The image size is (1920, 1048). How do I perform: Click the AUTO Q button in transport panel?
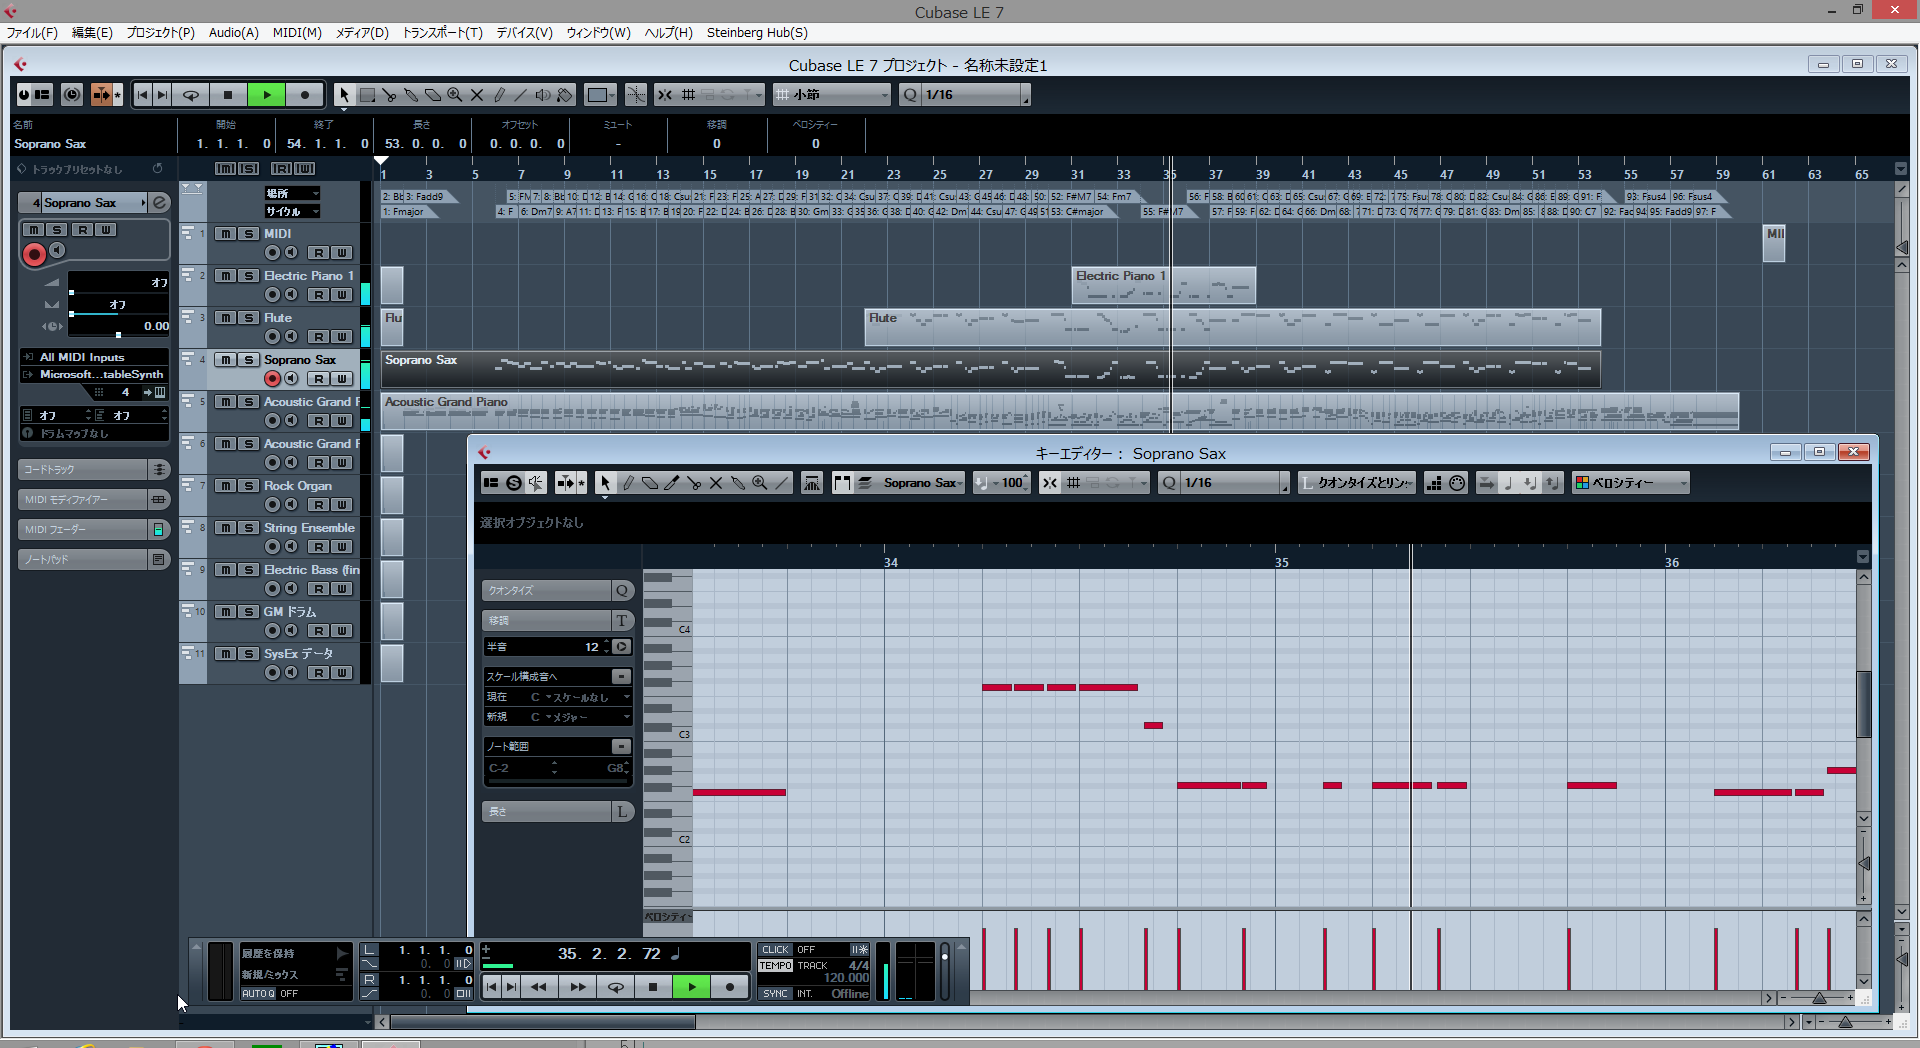[258, 994]
